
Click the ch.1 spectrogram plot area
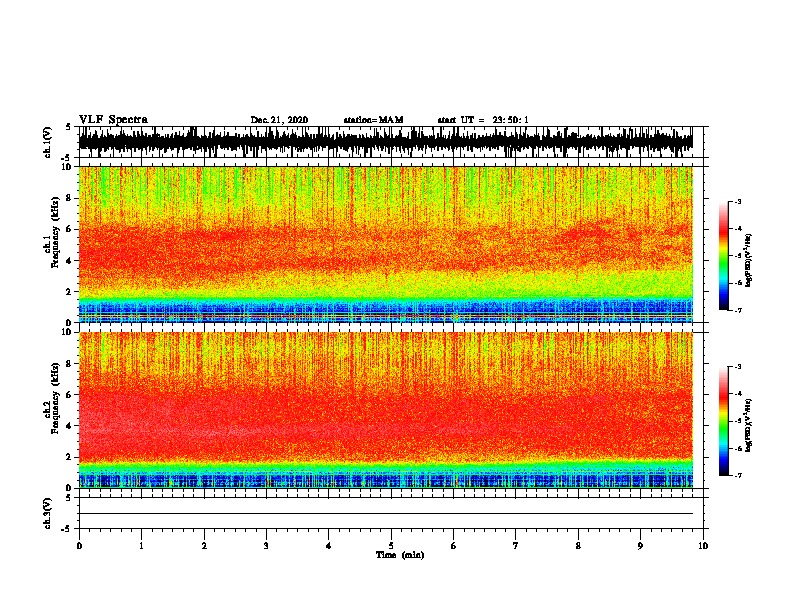(x=386, y=244)
